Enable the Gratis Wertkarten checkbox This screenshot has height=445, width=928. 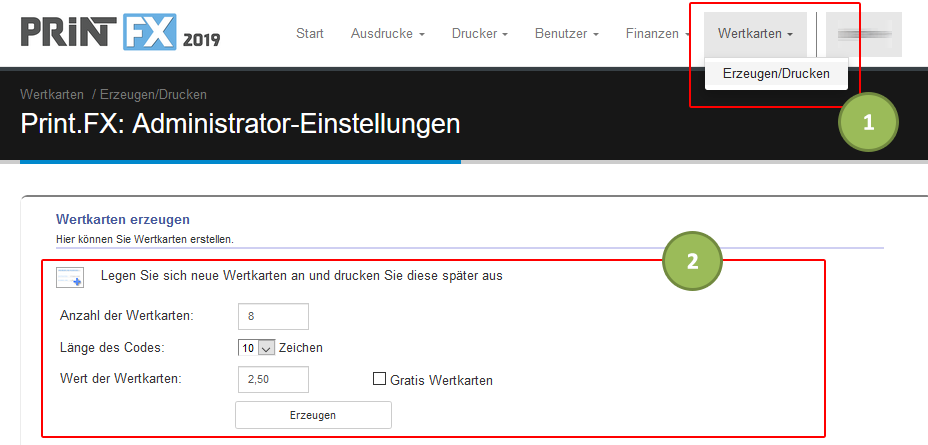point(379,379)
